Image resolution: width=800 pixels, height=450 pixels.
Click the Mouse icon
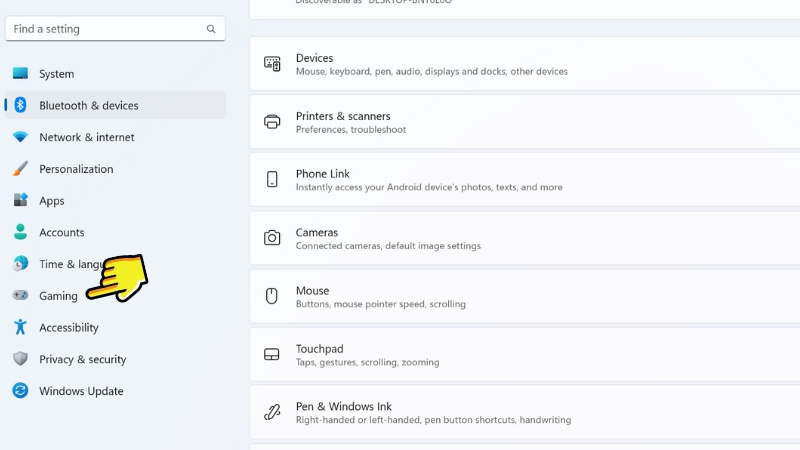272,296
